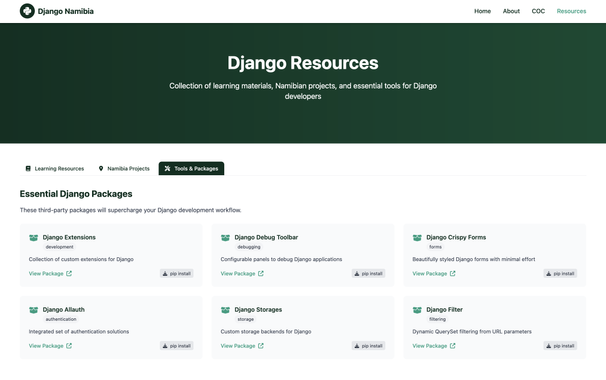Click the Django Debug Toolbar box icon

click(225, 238)
